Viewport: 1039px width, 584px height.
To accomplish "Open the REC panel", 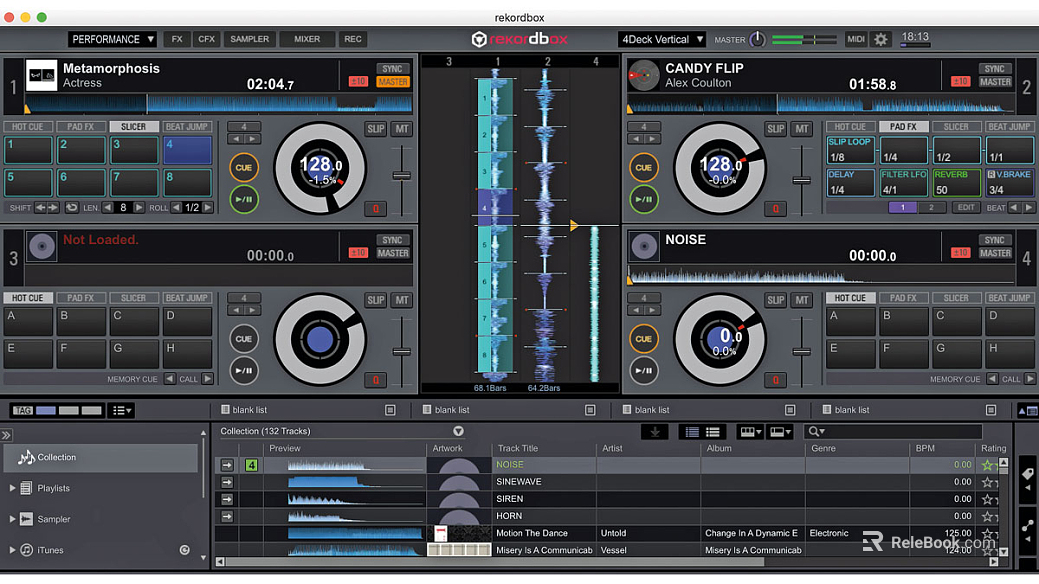I will coord(353,39).
